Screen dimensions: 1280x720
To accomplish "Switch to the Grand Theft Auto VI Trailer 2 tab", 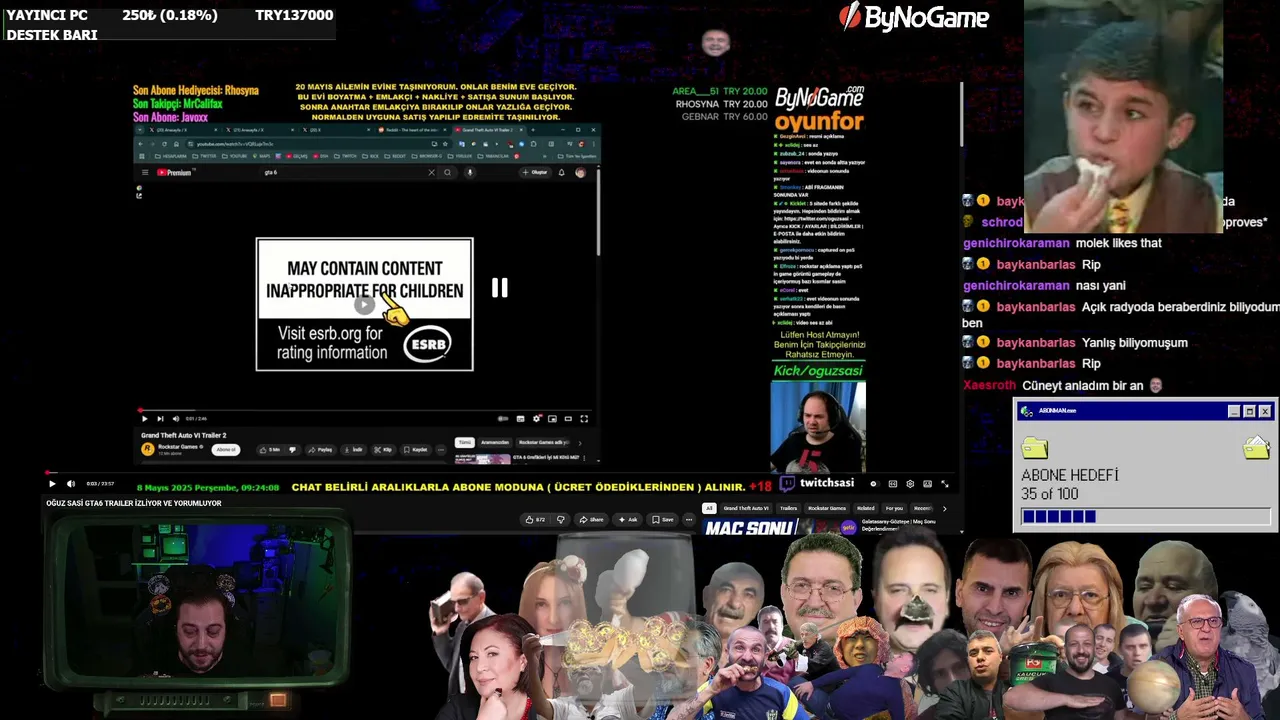I will [487, 130].
